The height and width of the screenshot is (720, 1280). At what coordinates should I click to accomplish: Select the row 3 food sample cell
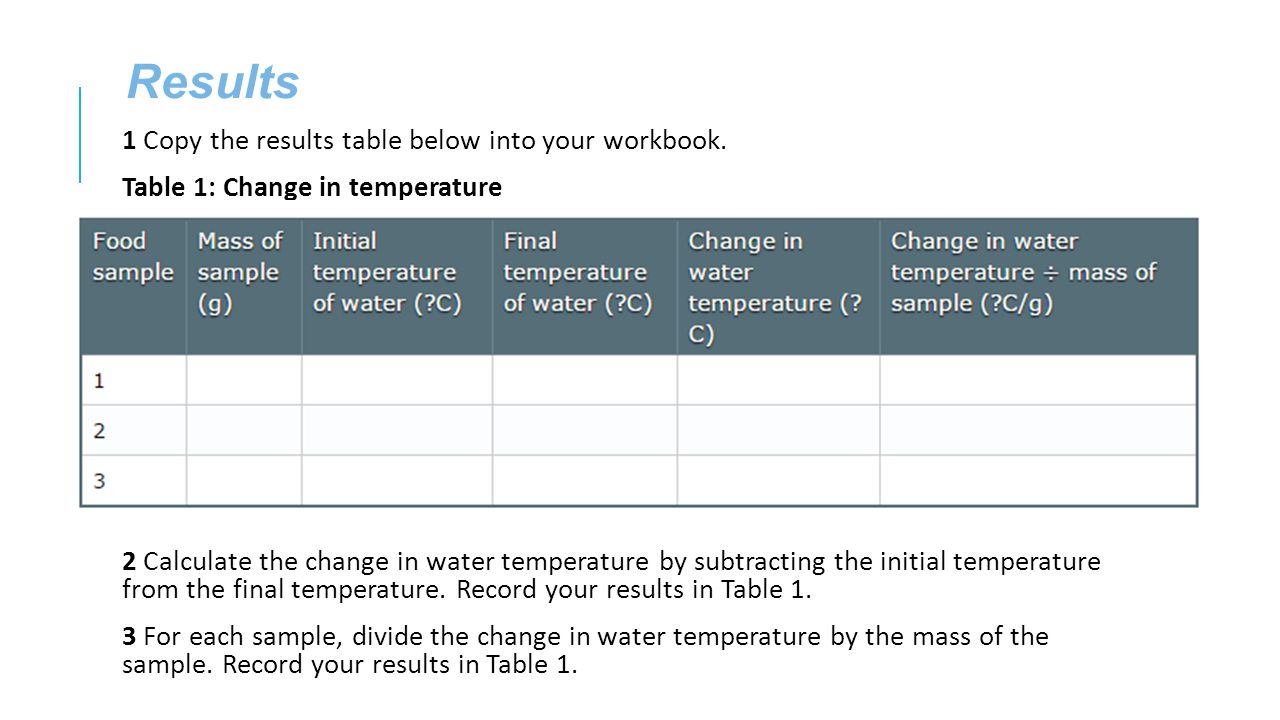click(x=133, y=480)
